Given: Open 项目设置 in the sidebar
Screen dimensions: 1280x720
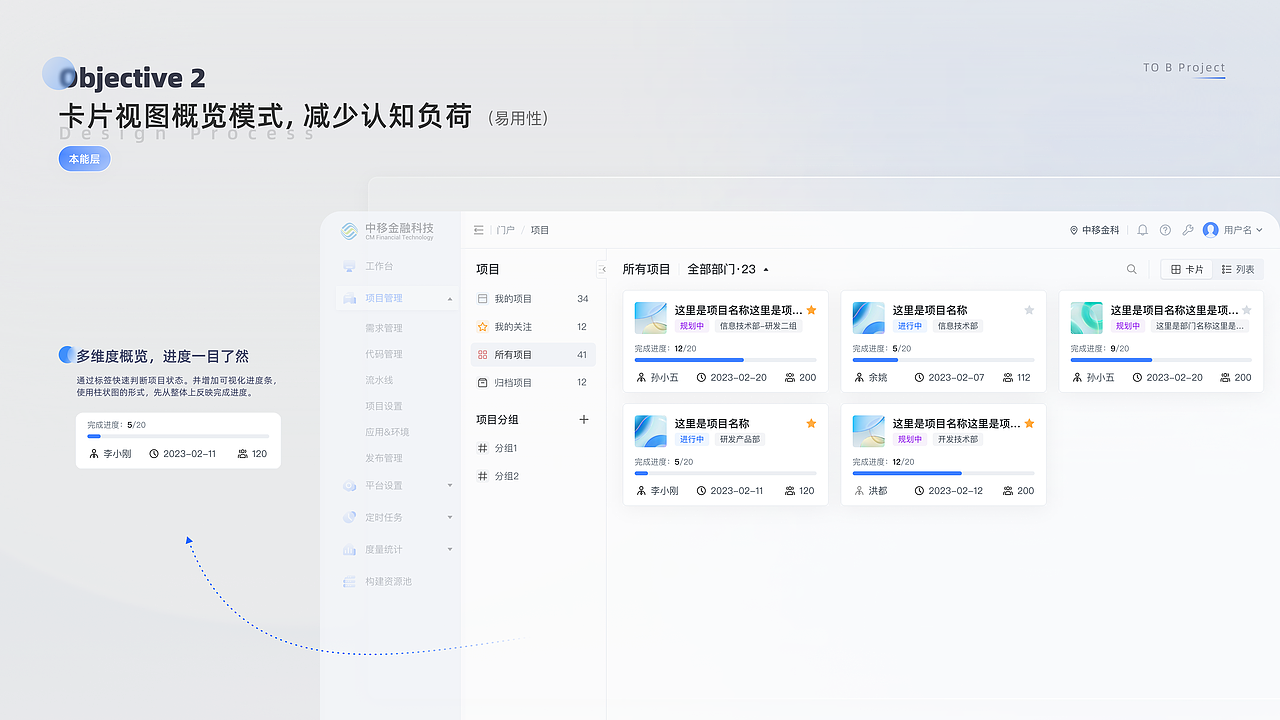Looking at the screenshot, I should [x=384, y=406].
